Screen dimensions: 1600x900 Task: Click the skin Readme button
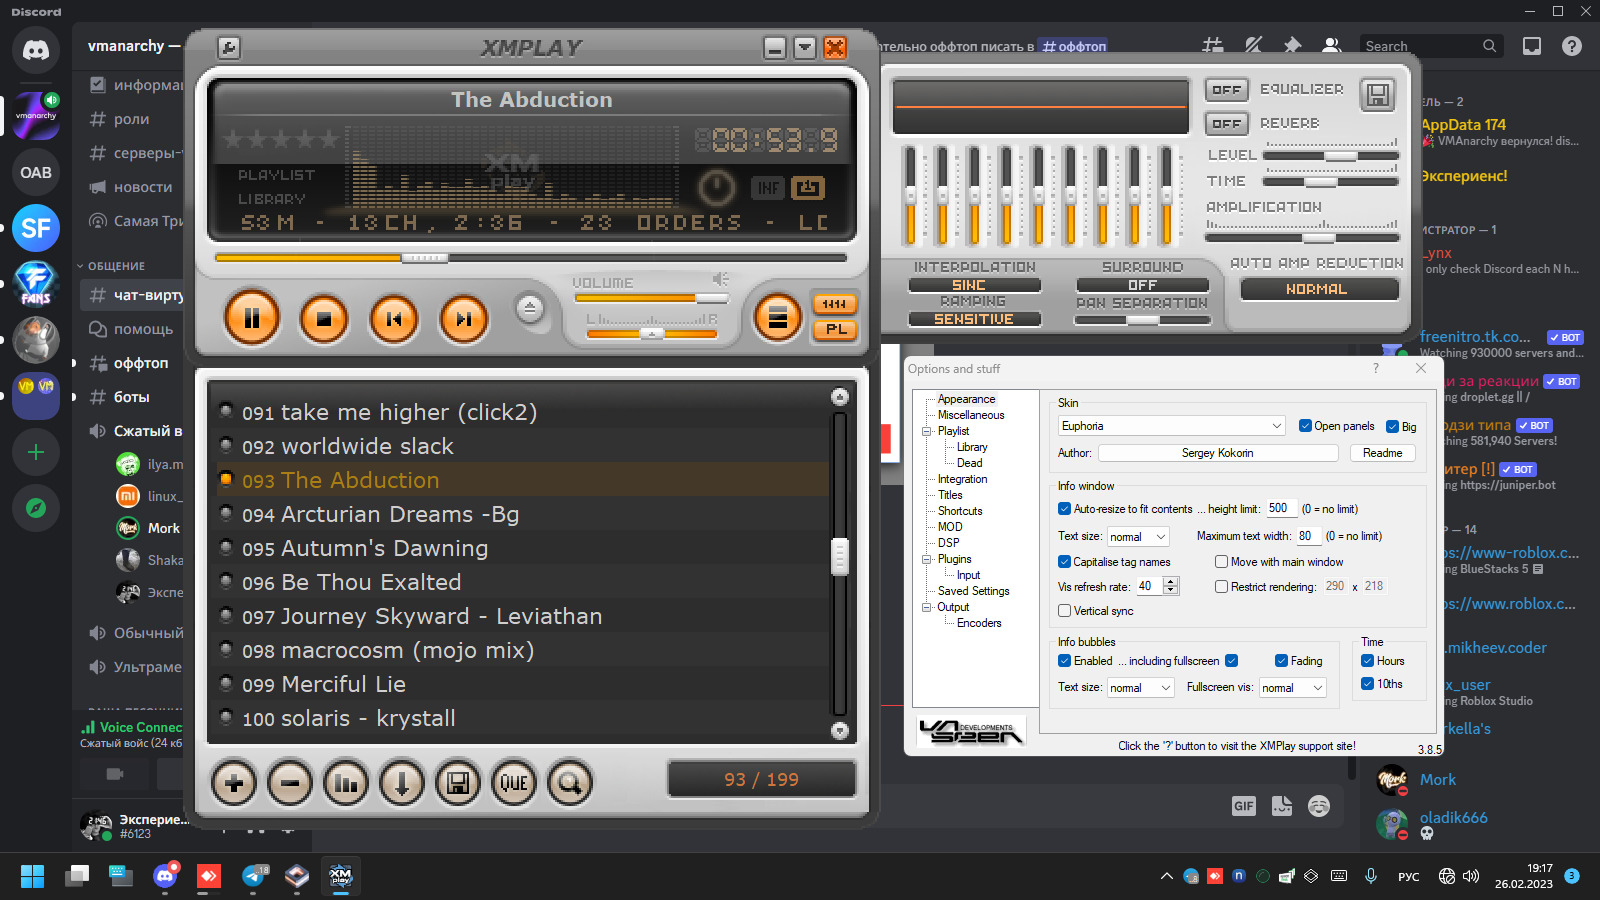[1382, 453]
